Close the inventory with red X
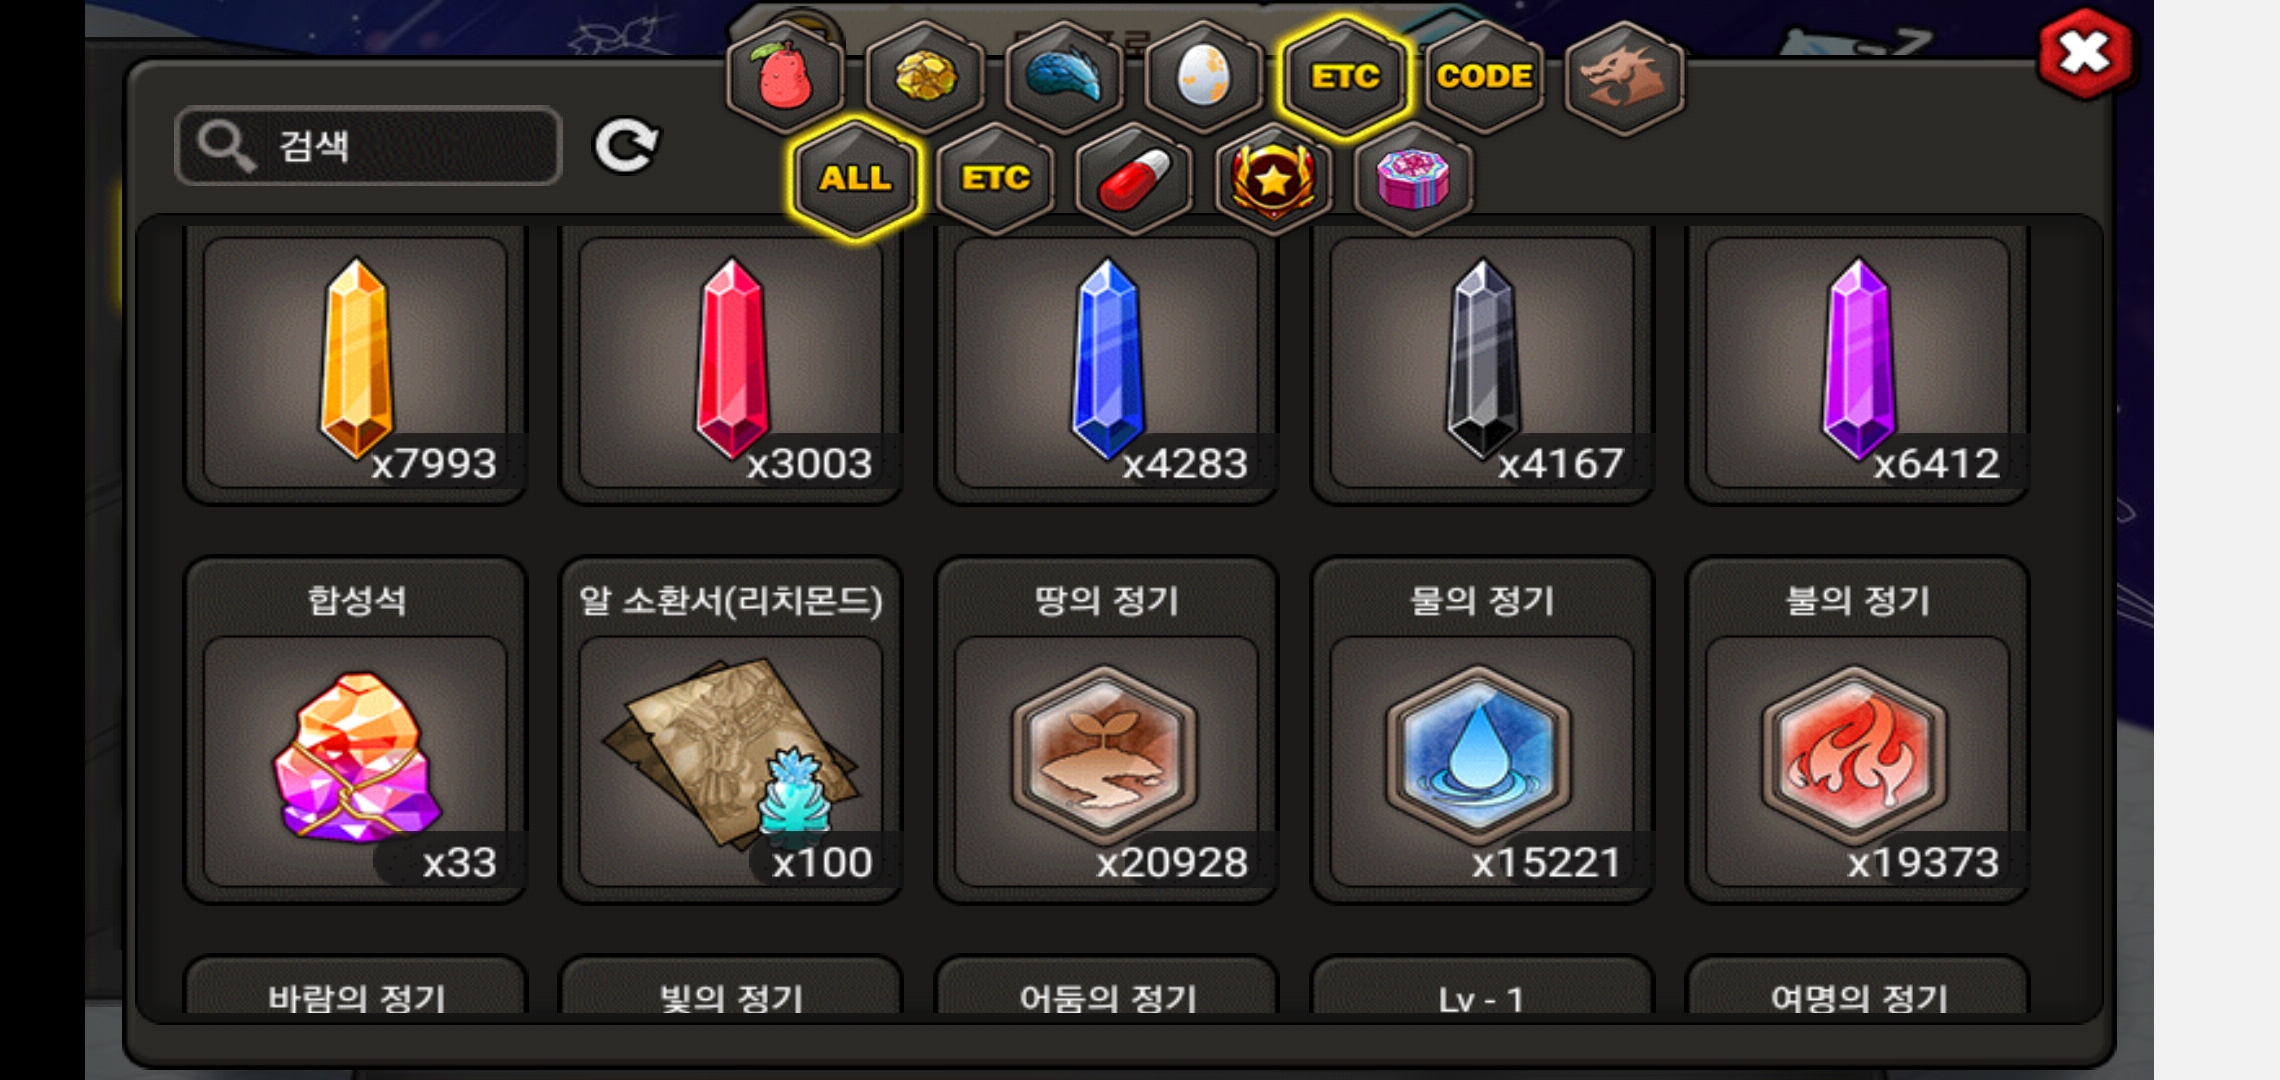This screenshot has height=1080, width=2280. 2085,54
